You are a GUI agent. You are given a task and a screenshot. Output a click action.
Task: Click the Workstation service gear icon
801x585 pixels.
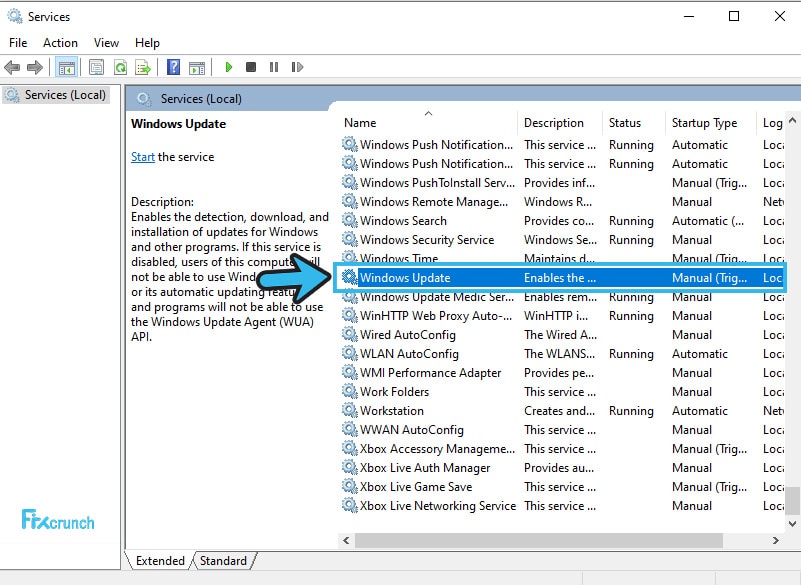349,410
